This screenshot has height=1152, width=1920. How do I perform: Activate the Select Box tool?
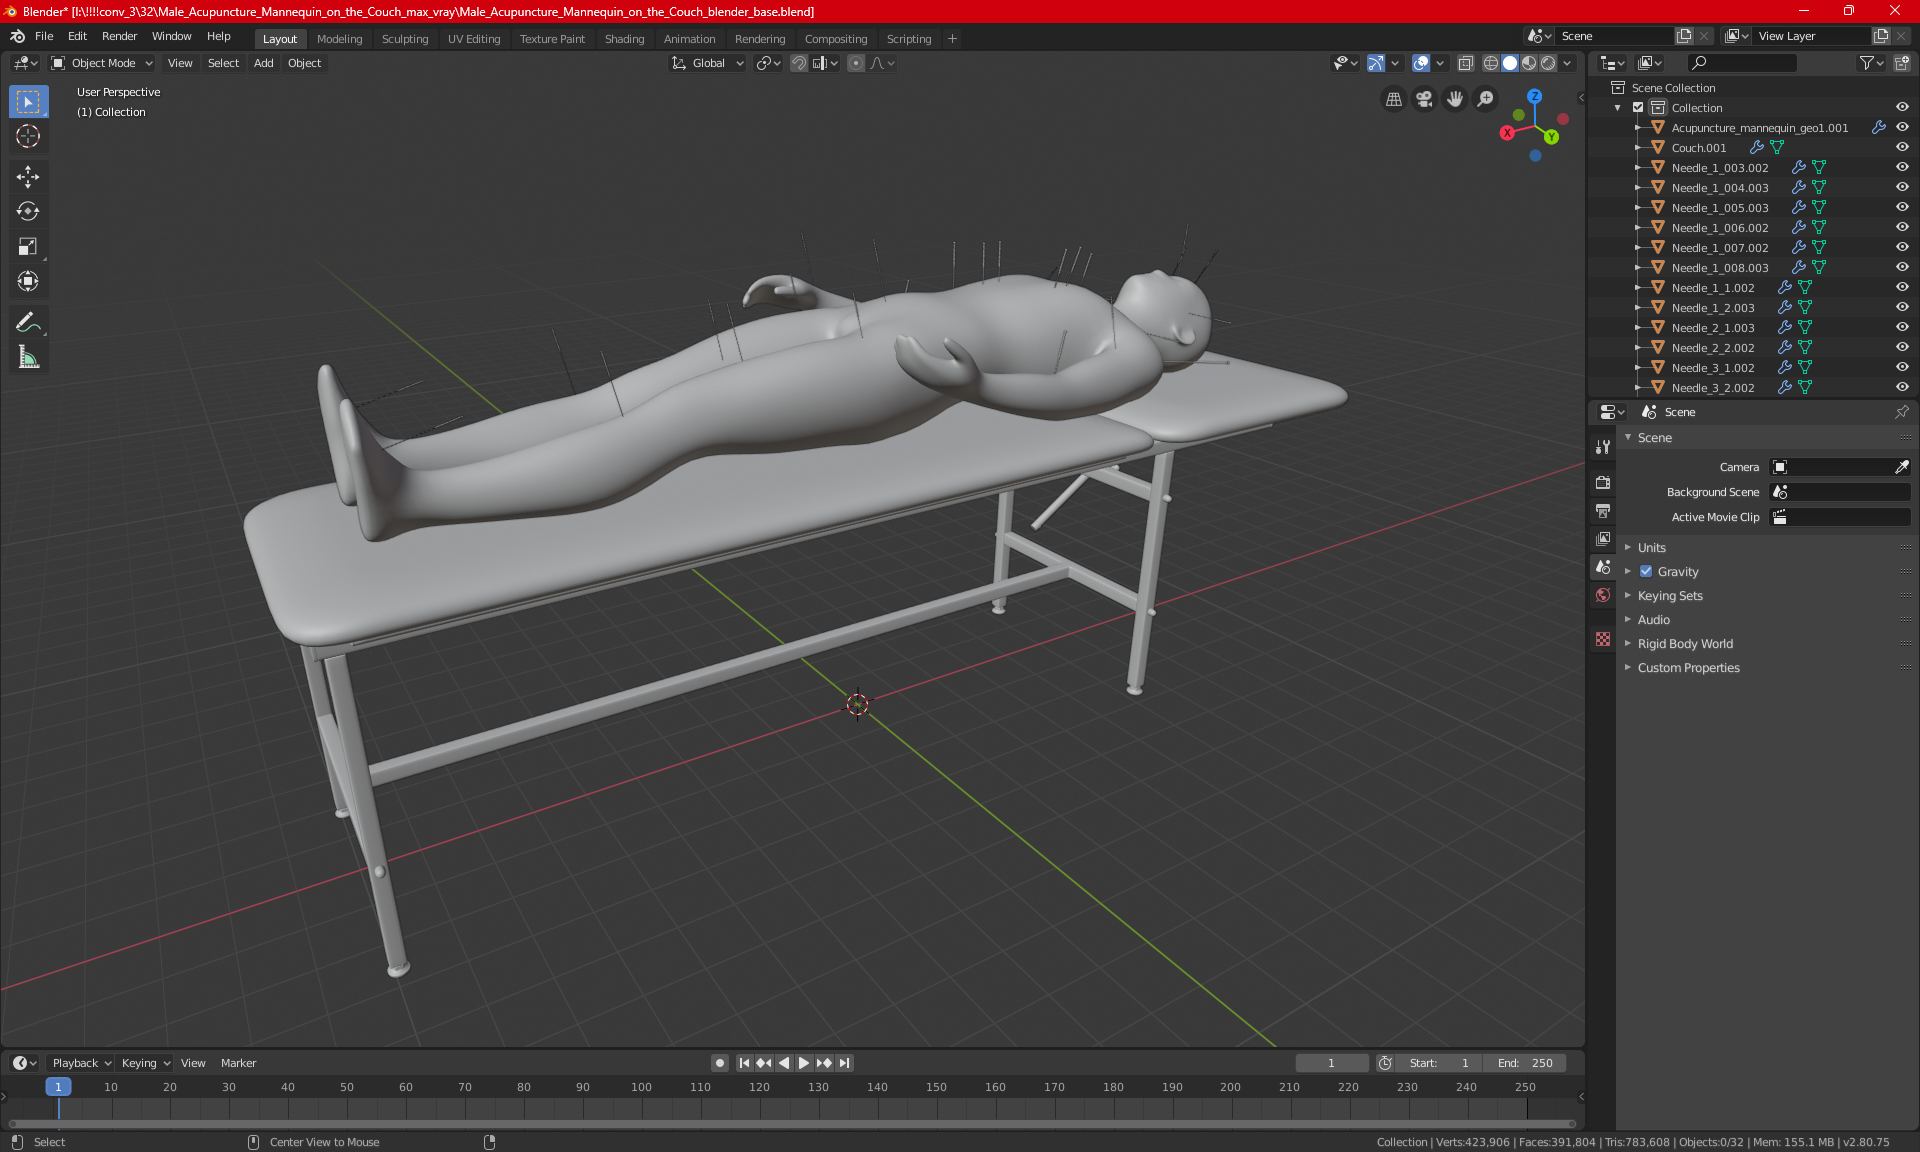tap(28, 102)
